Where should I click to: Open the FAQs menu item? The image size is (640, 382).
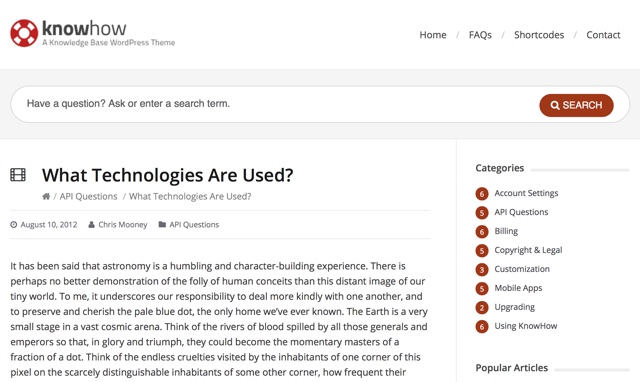tap(480, 35)
